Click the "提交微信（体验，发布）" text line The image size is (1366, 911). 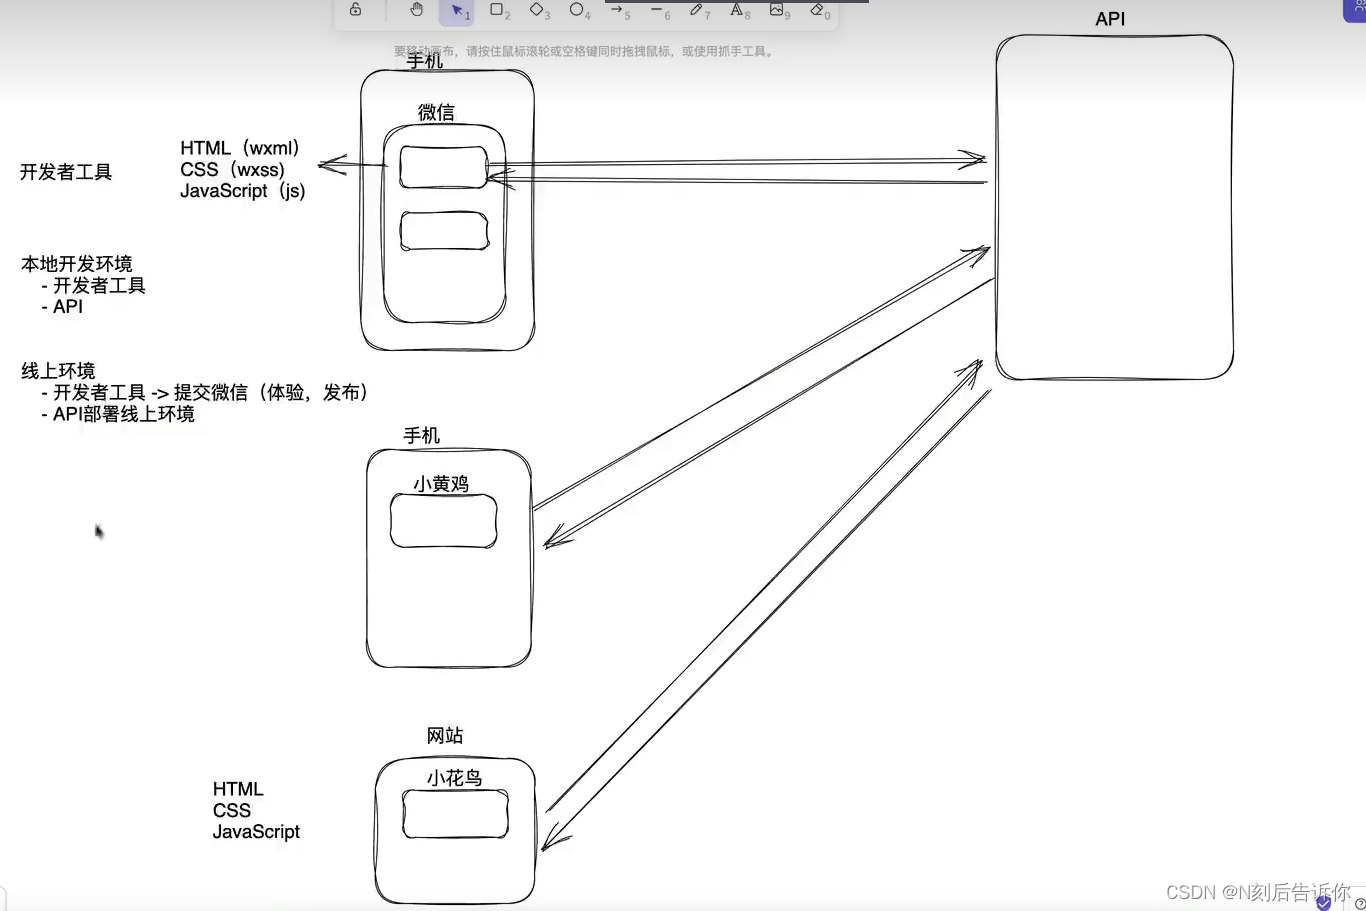pyautogui.click(x=271, y=393)
